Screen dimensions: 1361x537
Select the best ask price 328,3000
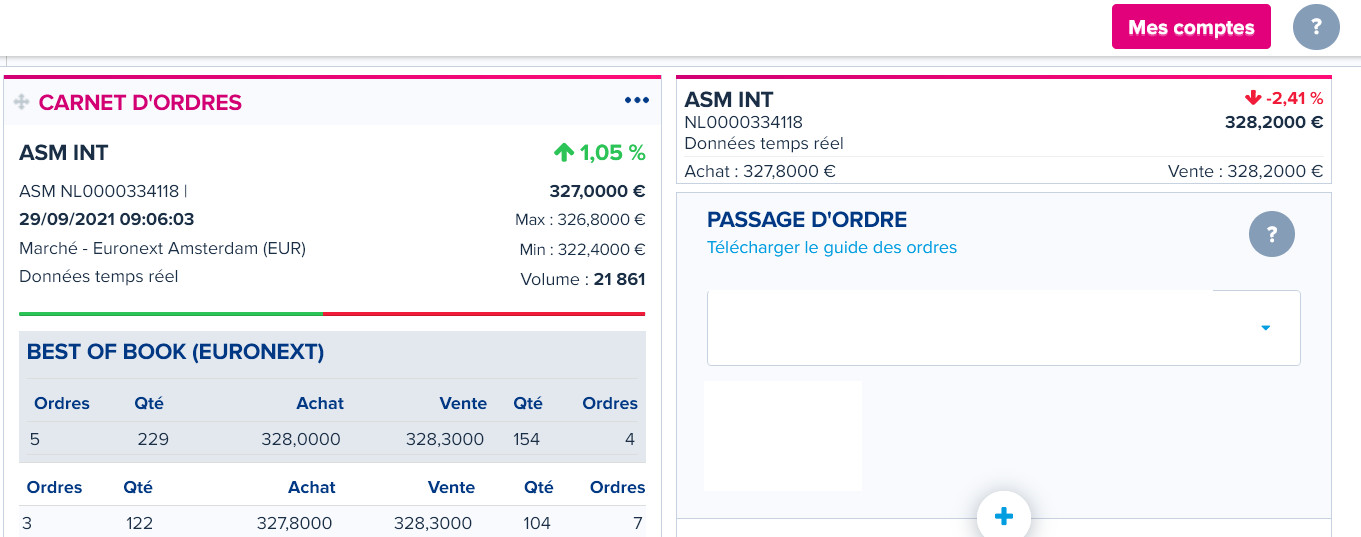(x=445, y=439)
